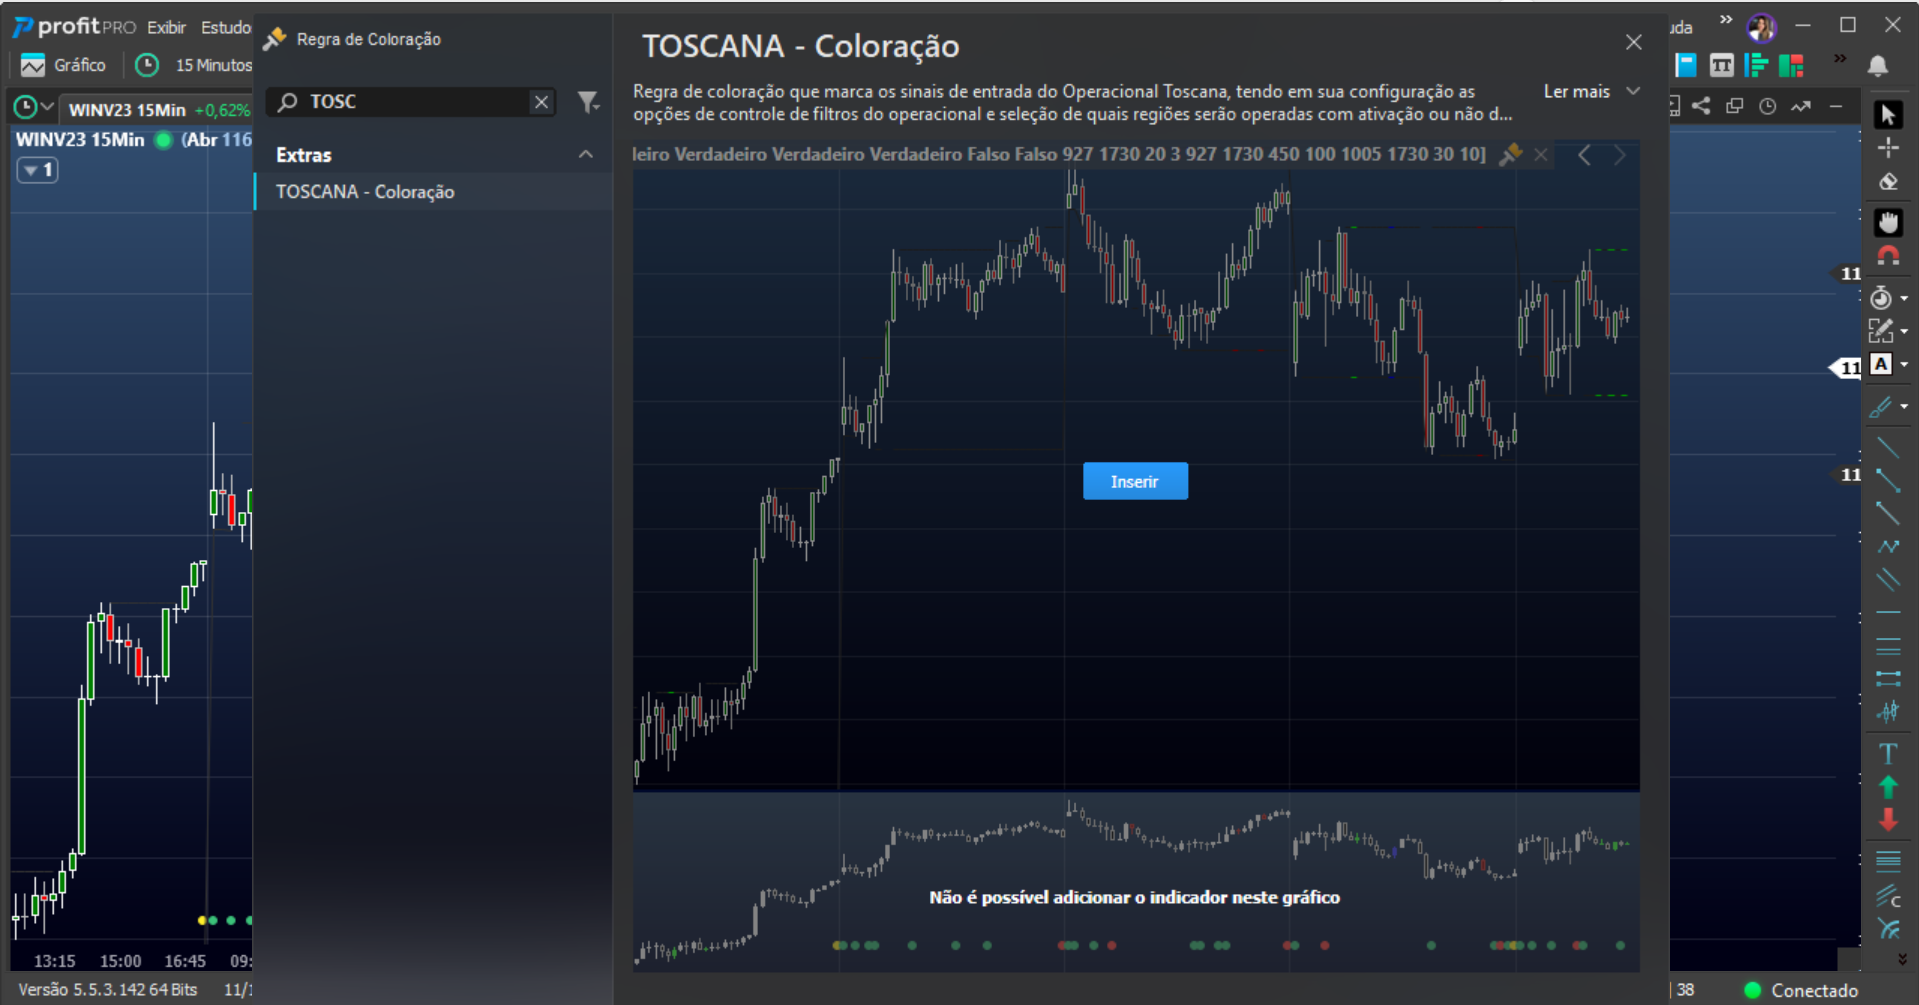Select the channel lines C tool

coord(1887,895)
